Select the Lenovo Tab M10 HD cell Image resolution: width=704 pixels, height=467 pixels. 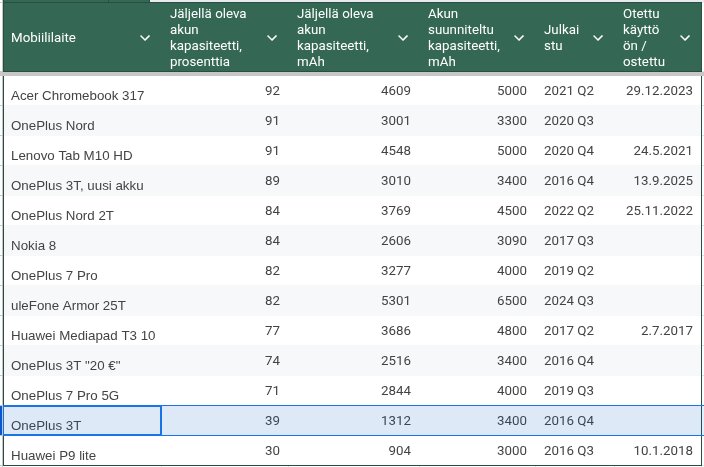pos(80,155)
